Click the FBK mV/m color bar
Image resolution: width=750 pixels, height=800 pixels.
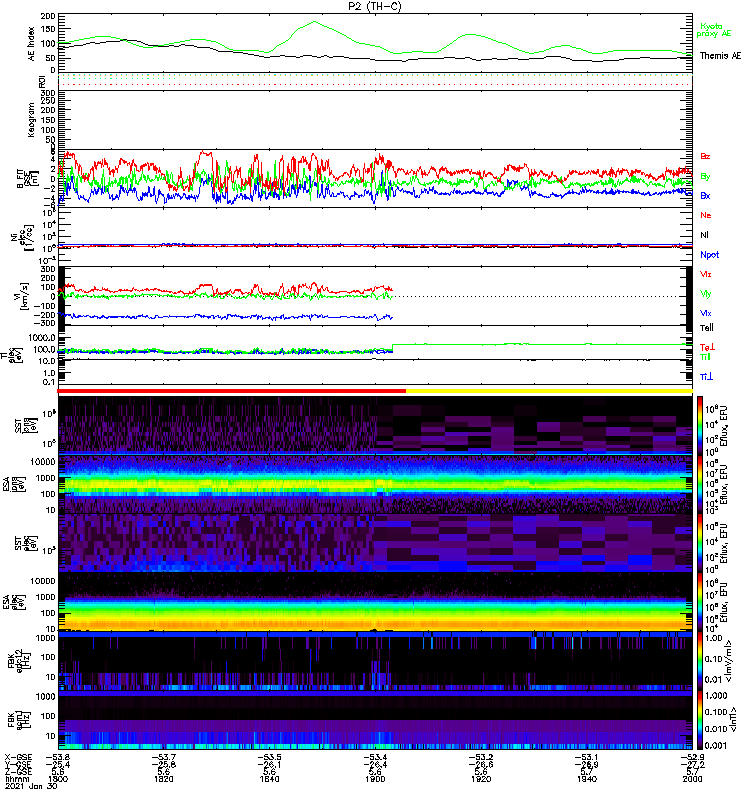click(700, 661)
